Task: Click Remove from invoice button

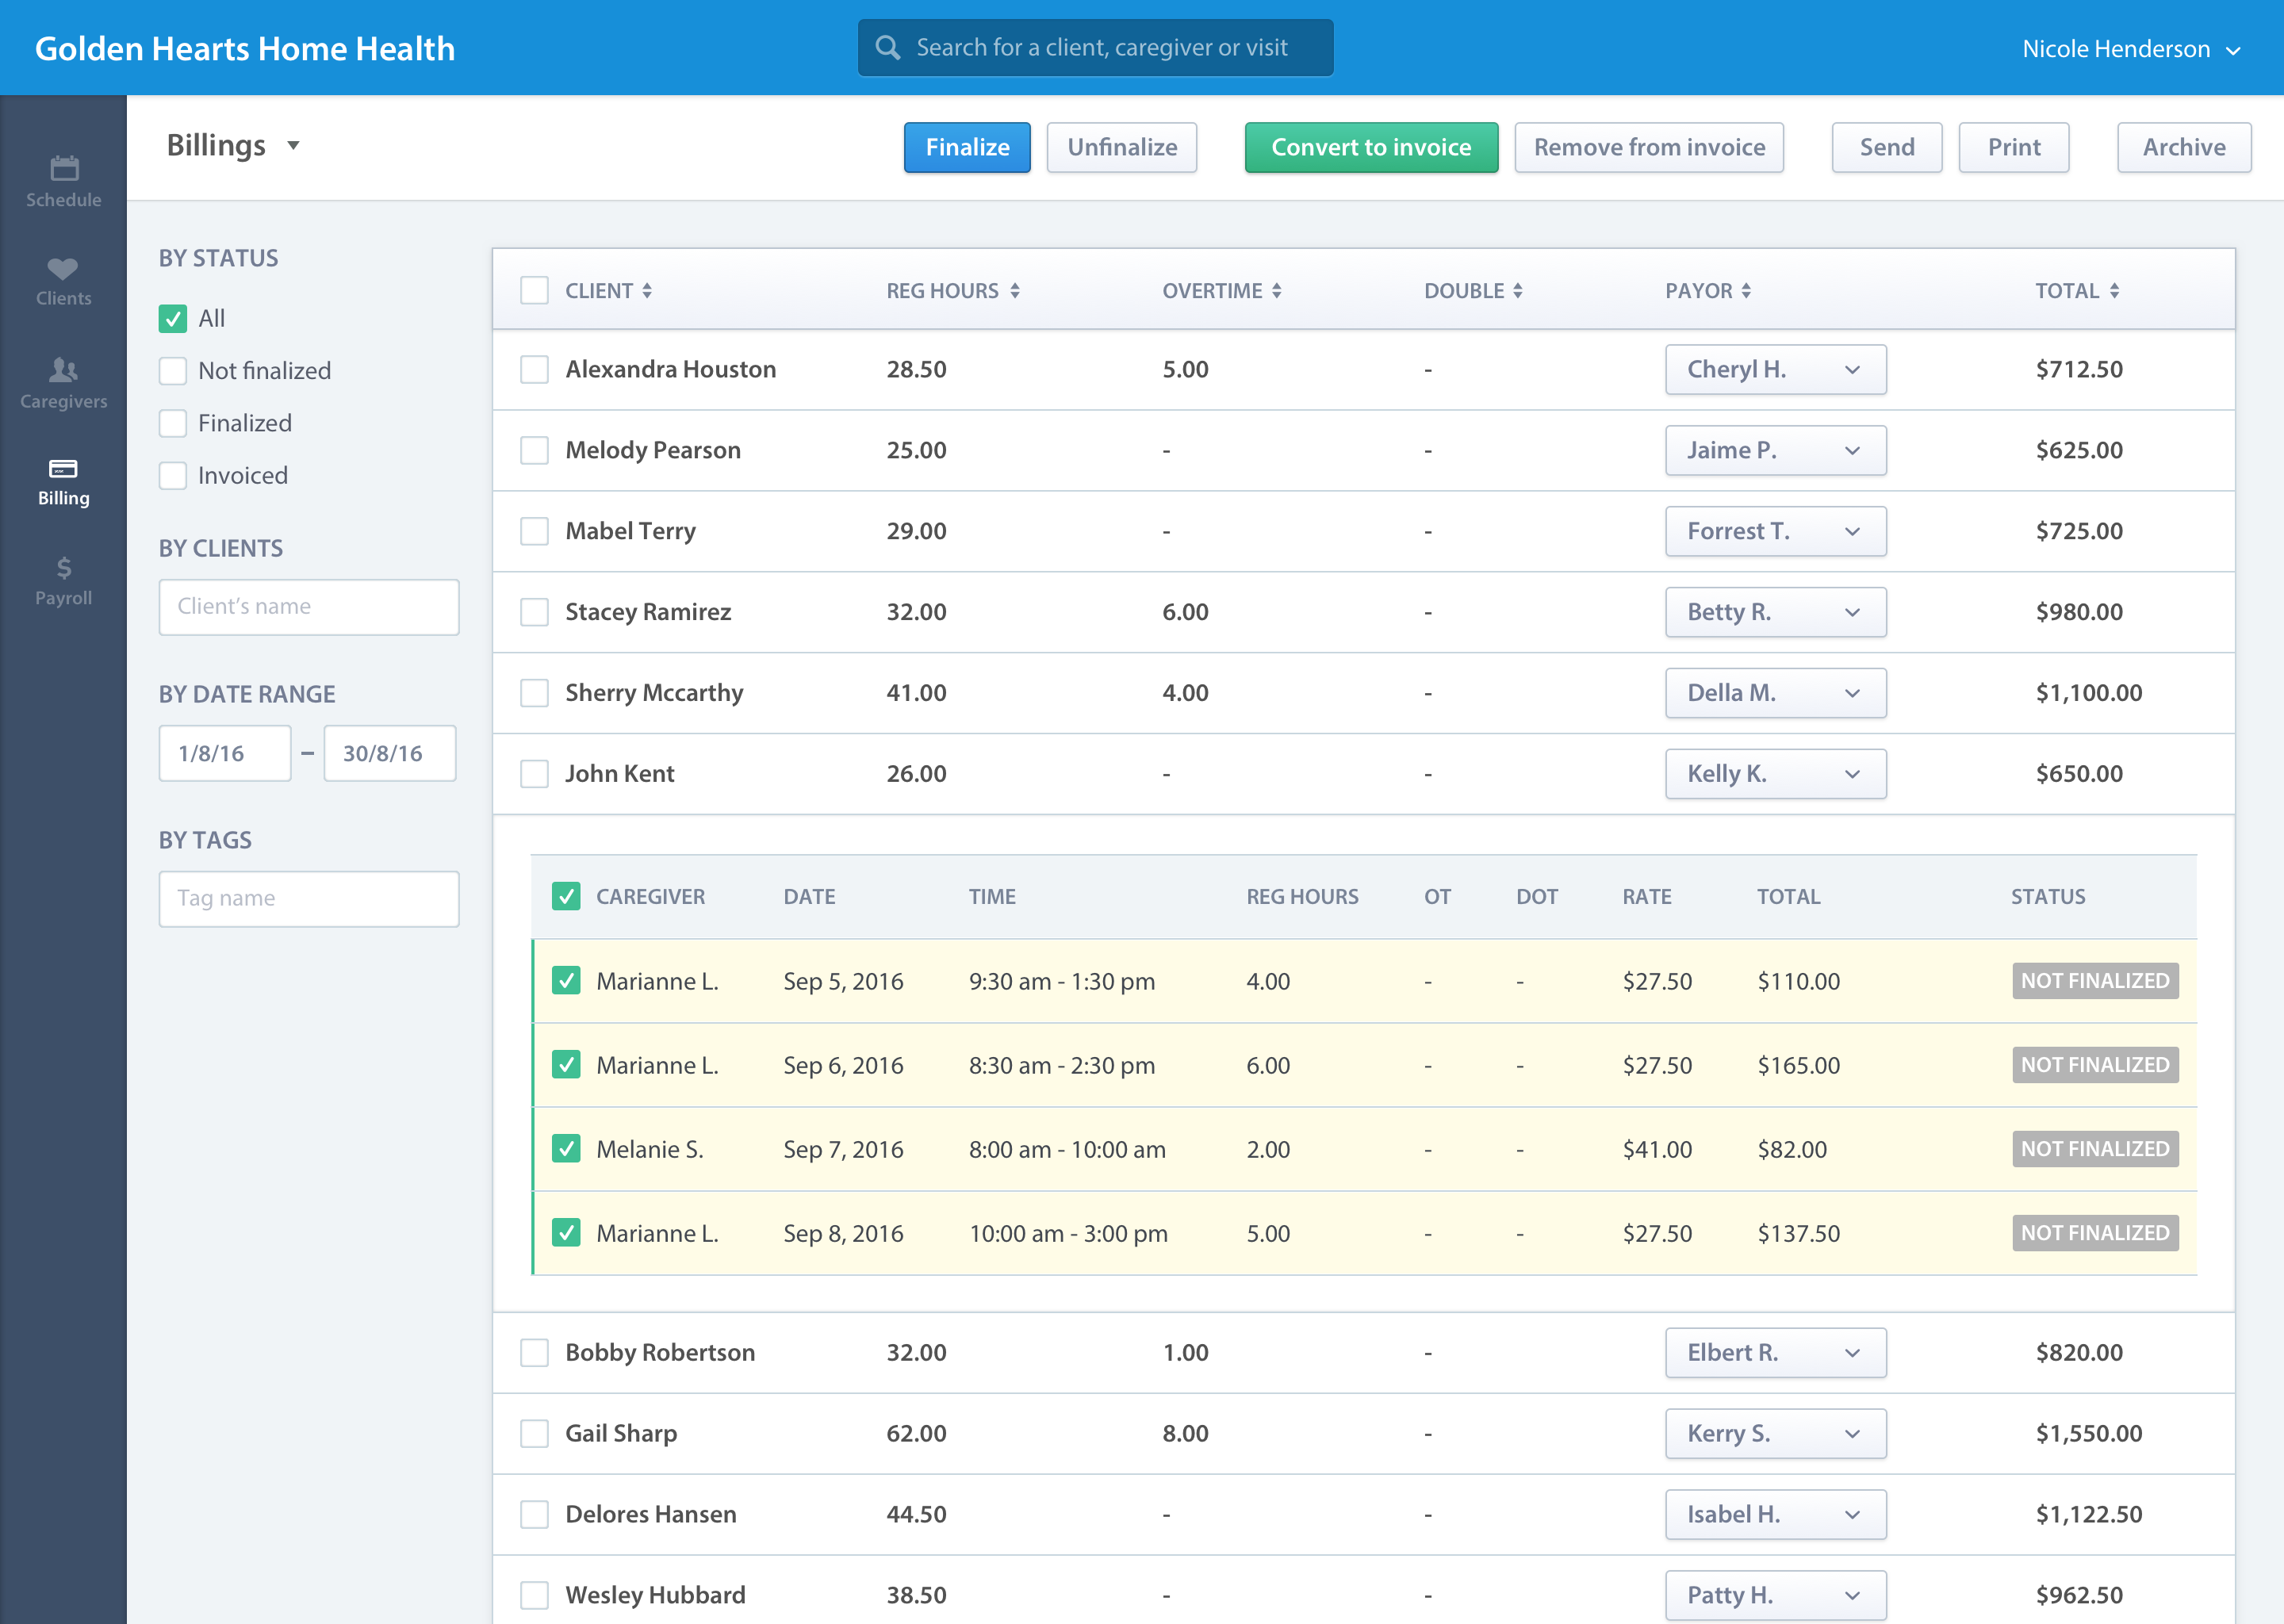Action: (x=1649, y=147)
